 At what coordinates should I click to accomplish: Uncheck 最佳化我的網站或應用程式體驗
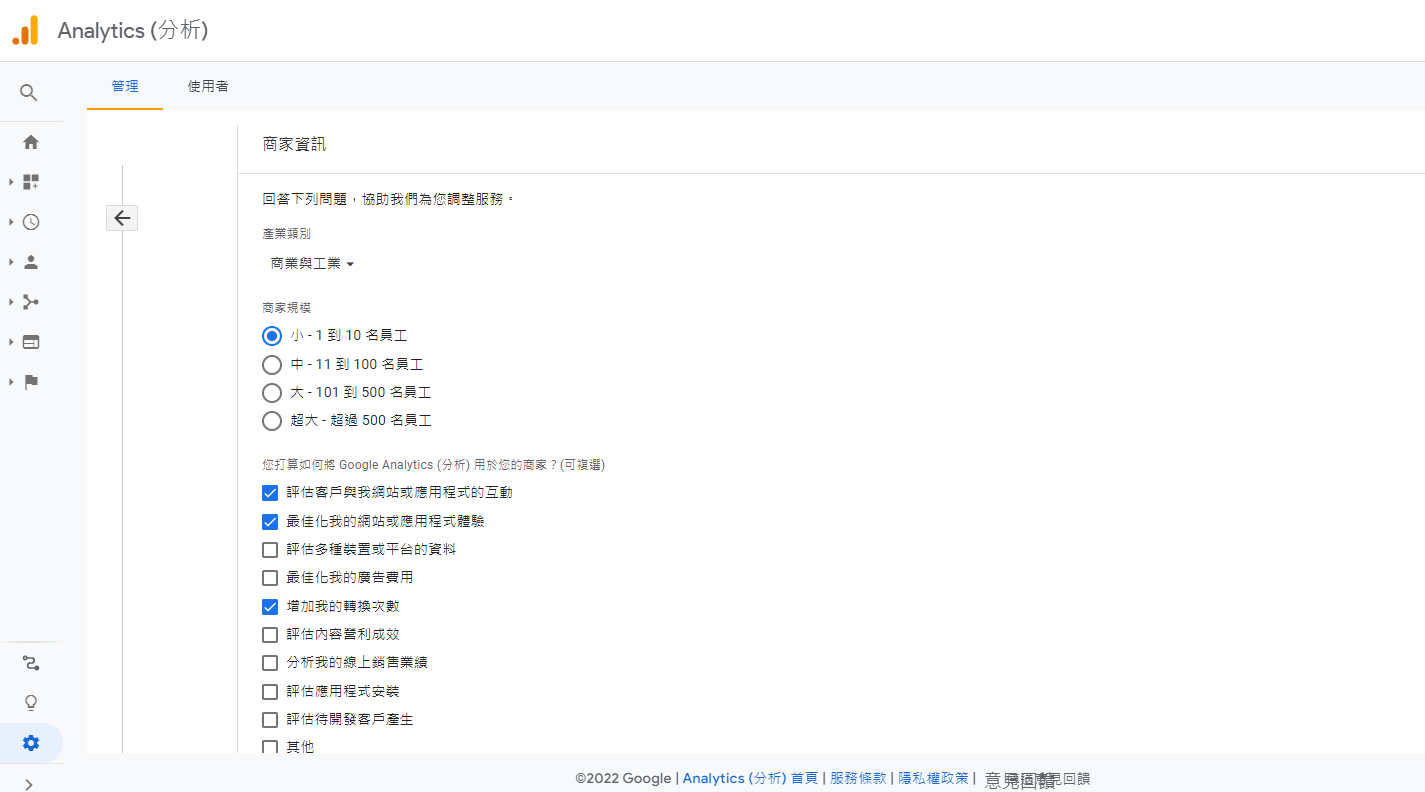point(270,521)
